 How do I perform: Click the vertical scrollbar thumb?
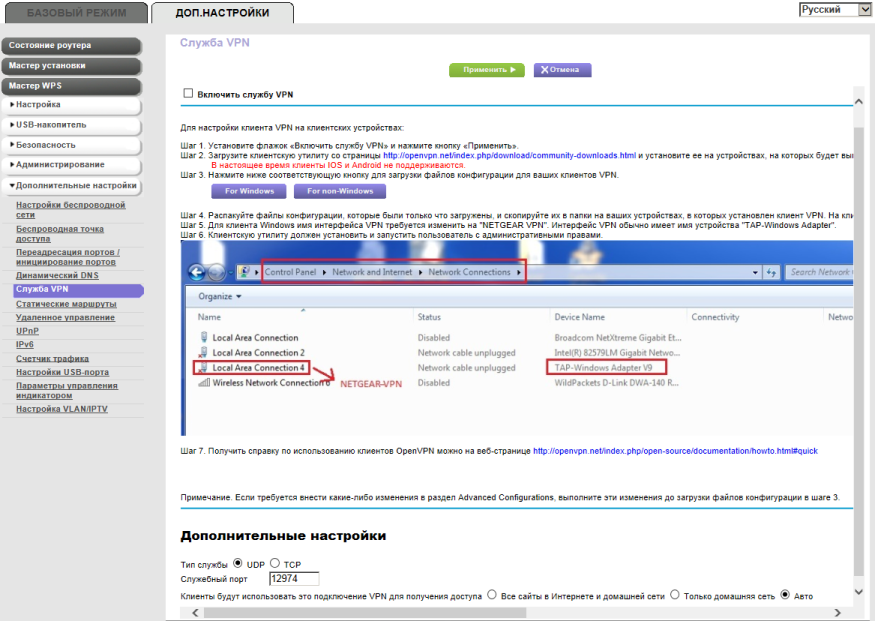[x=859, y=353]
